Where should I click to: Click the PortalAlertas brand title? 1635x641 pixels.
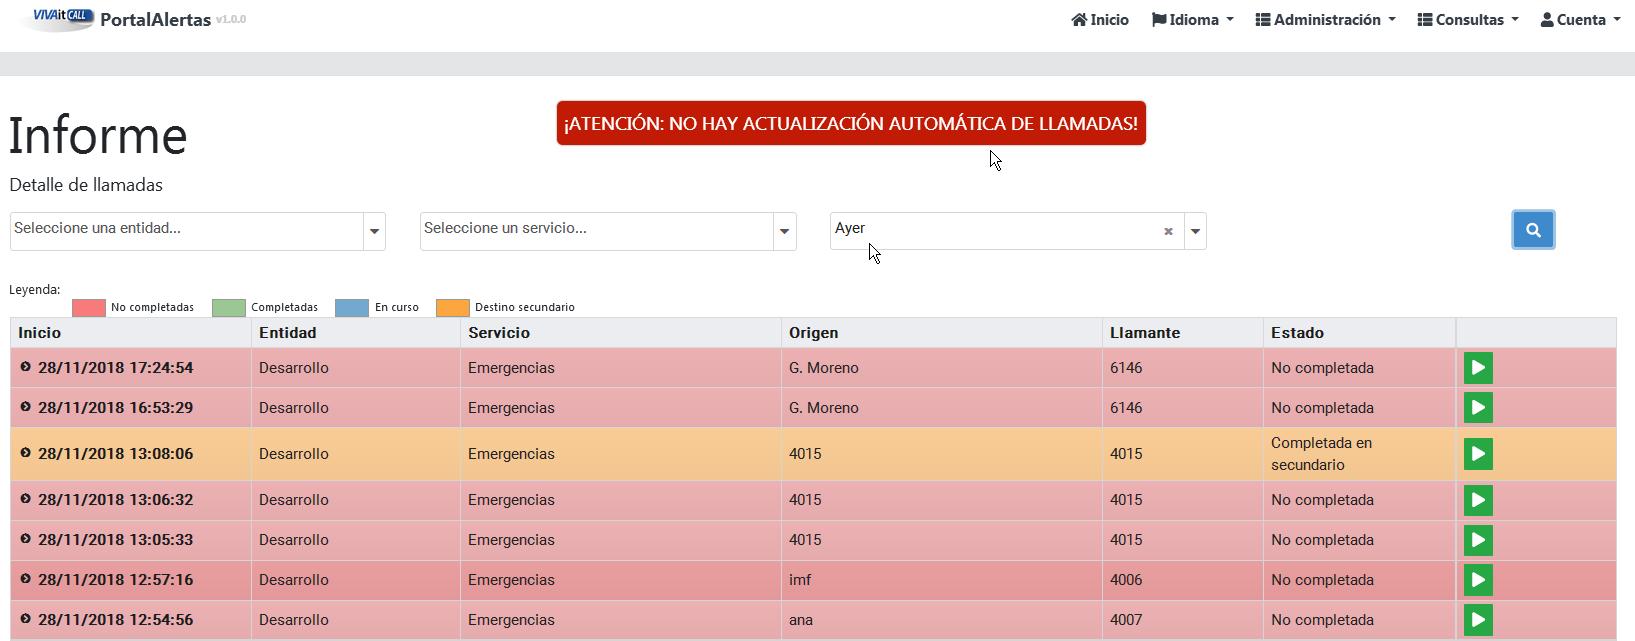click(x=156, y=19)
